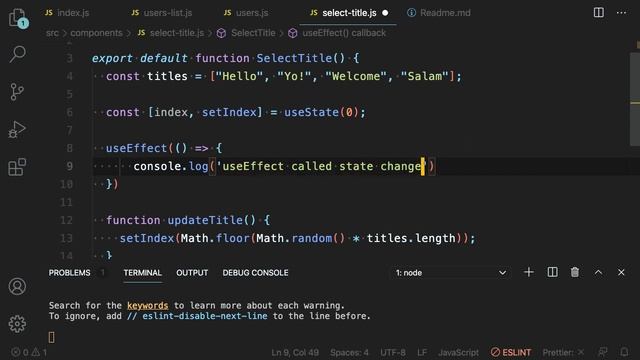Open the PROBLEMS panel tab
The image size is (640, 360).
coord(69,273)
